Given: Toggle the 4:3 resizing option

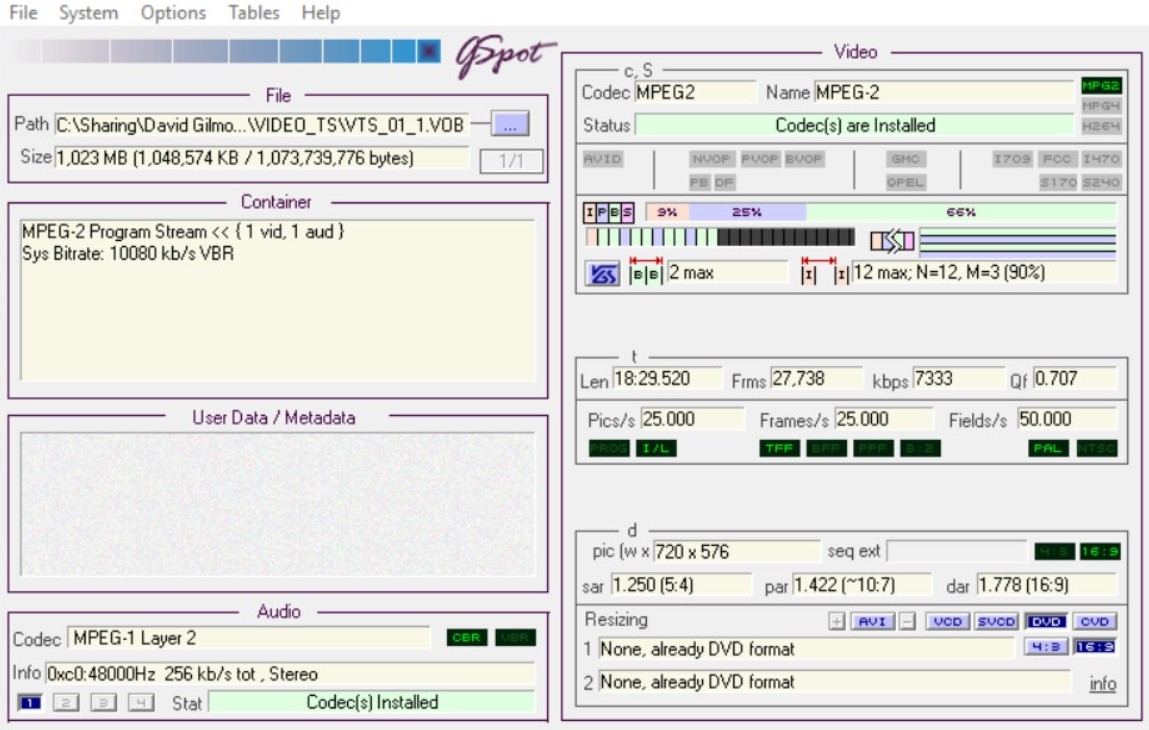Looking at the screenshot, I should [x=1045, y=646].
